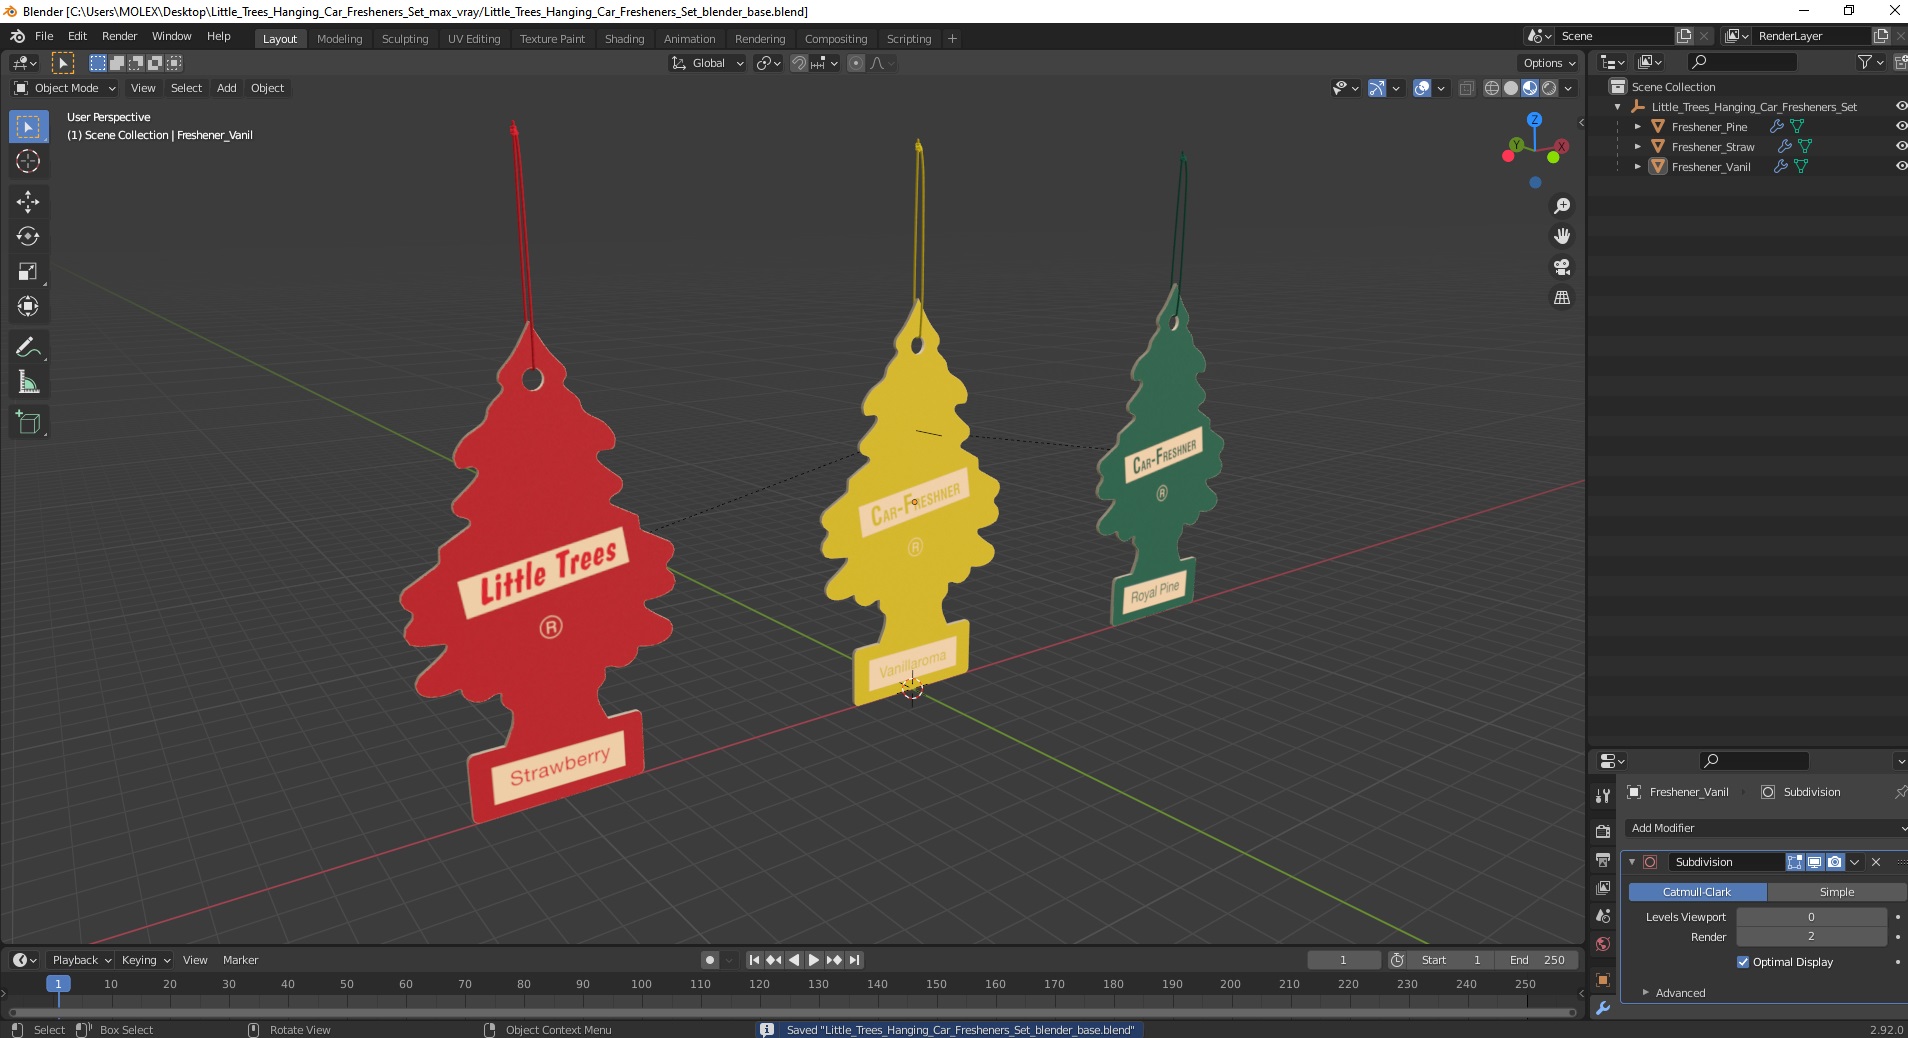
Task: Activate the Transform tool
Action: 28,306
